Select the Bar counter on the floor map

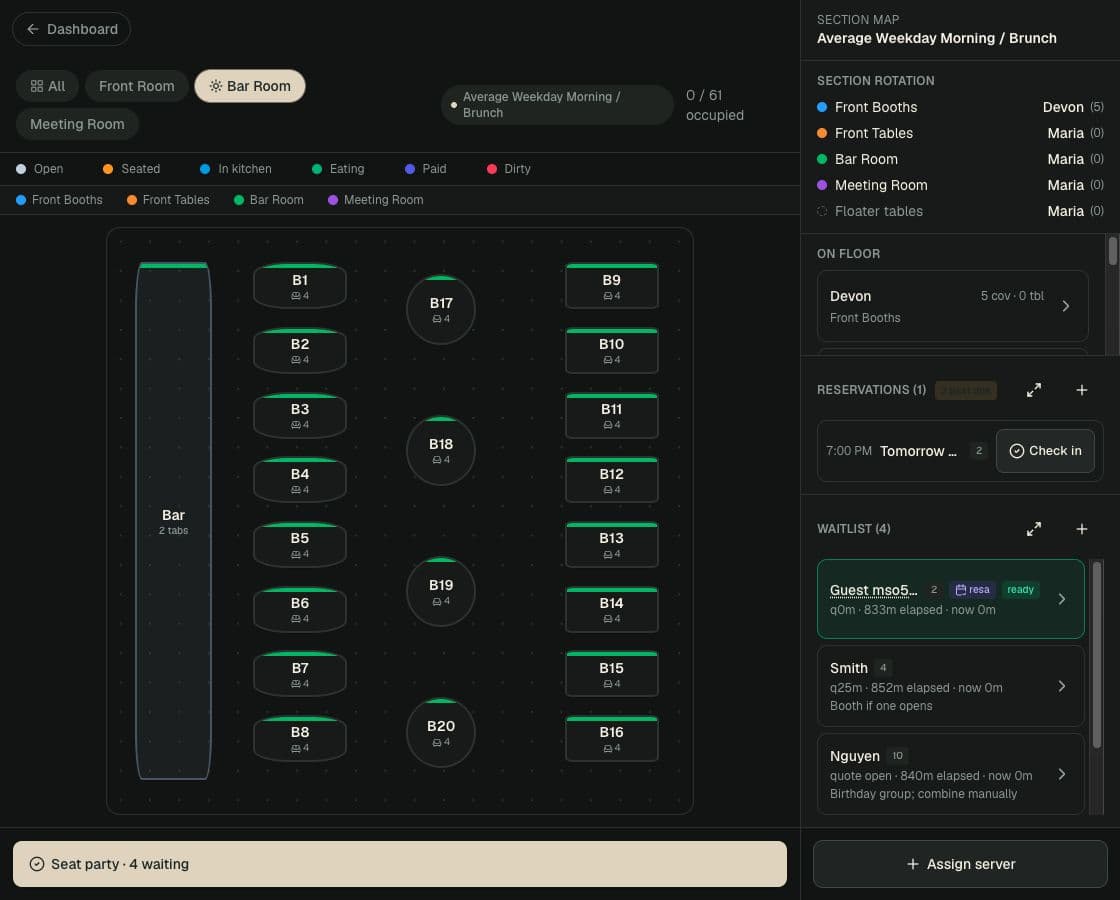tap(174, 521)
